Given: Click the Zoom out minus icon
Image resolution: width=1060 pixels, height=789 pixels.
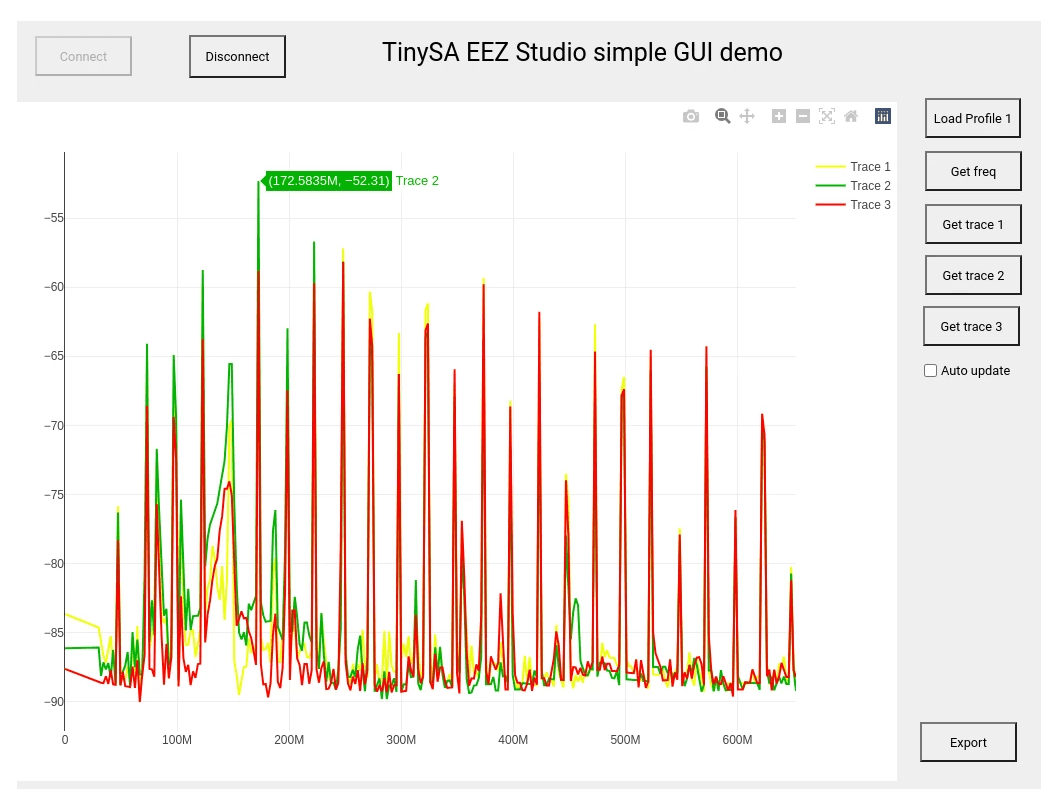Looking at the screenshot, I should [802, 116].
